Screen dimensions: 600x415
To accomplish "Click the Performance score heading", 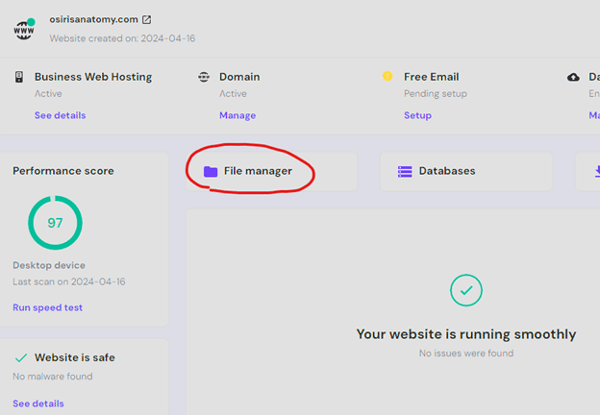I will click(x=63, y=171).
